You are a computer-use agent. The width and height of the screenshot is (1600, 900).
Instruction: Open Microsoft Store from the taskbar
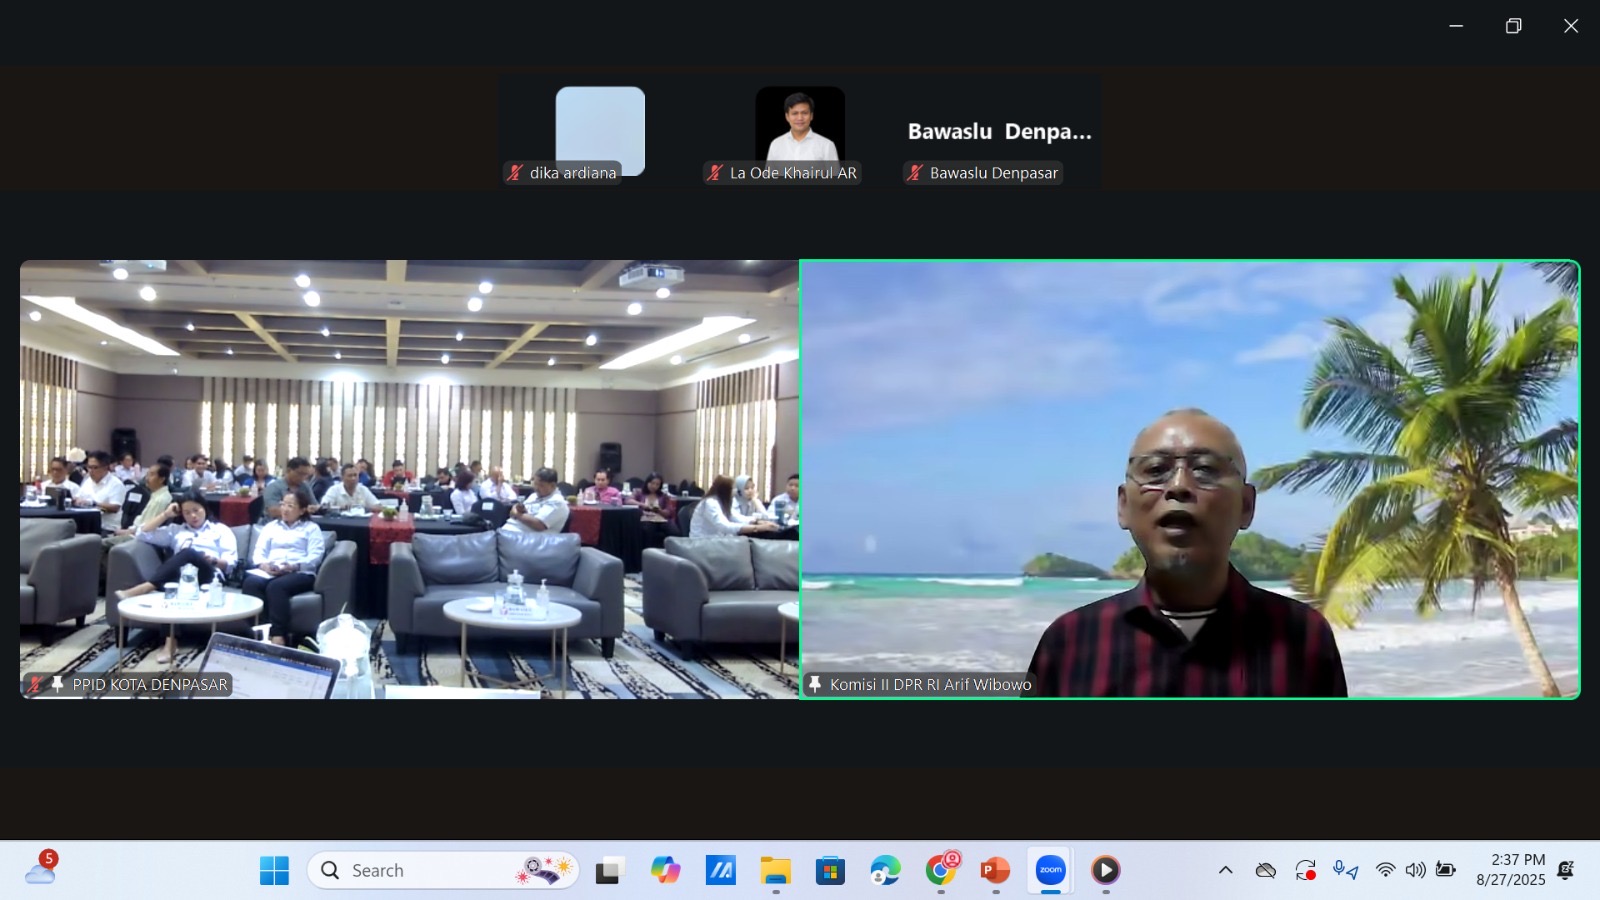click(x=830, y=870)
